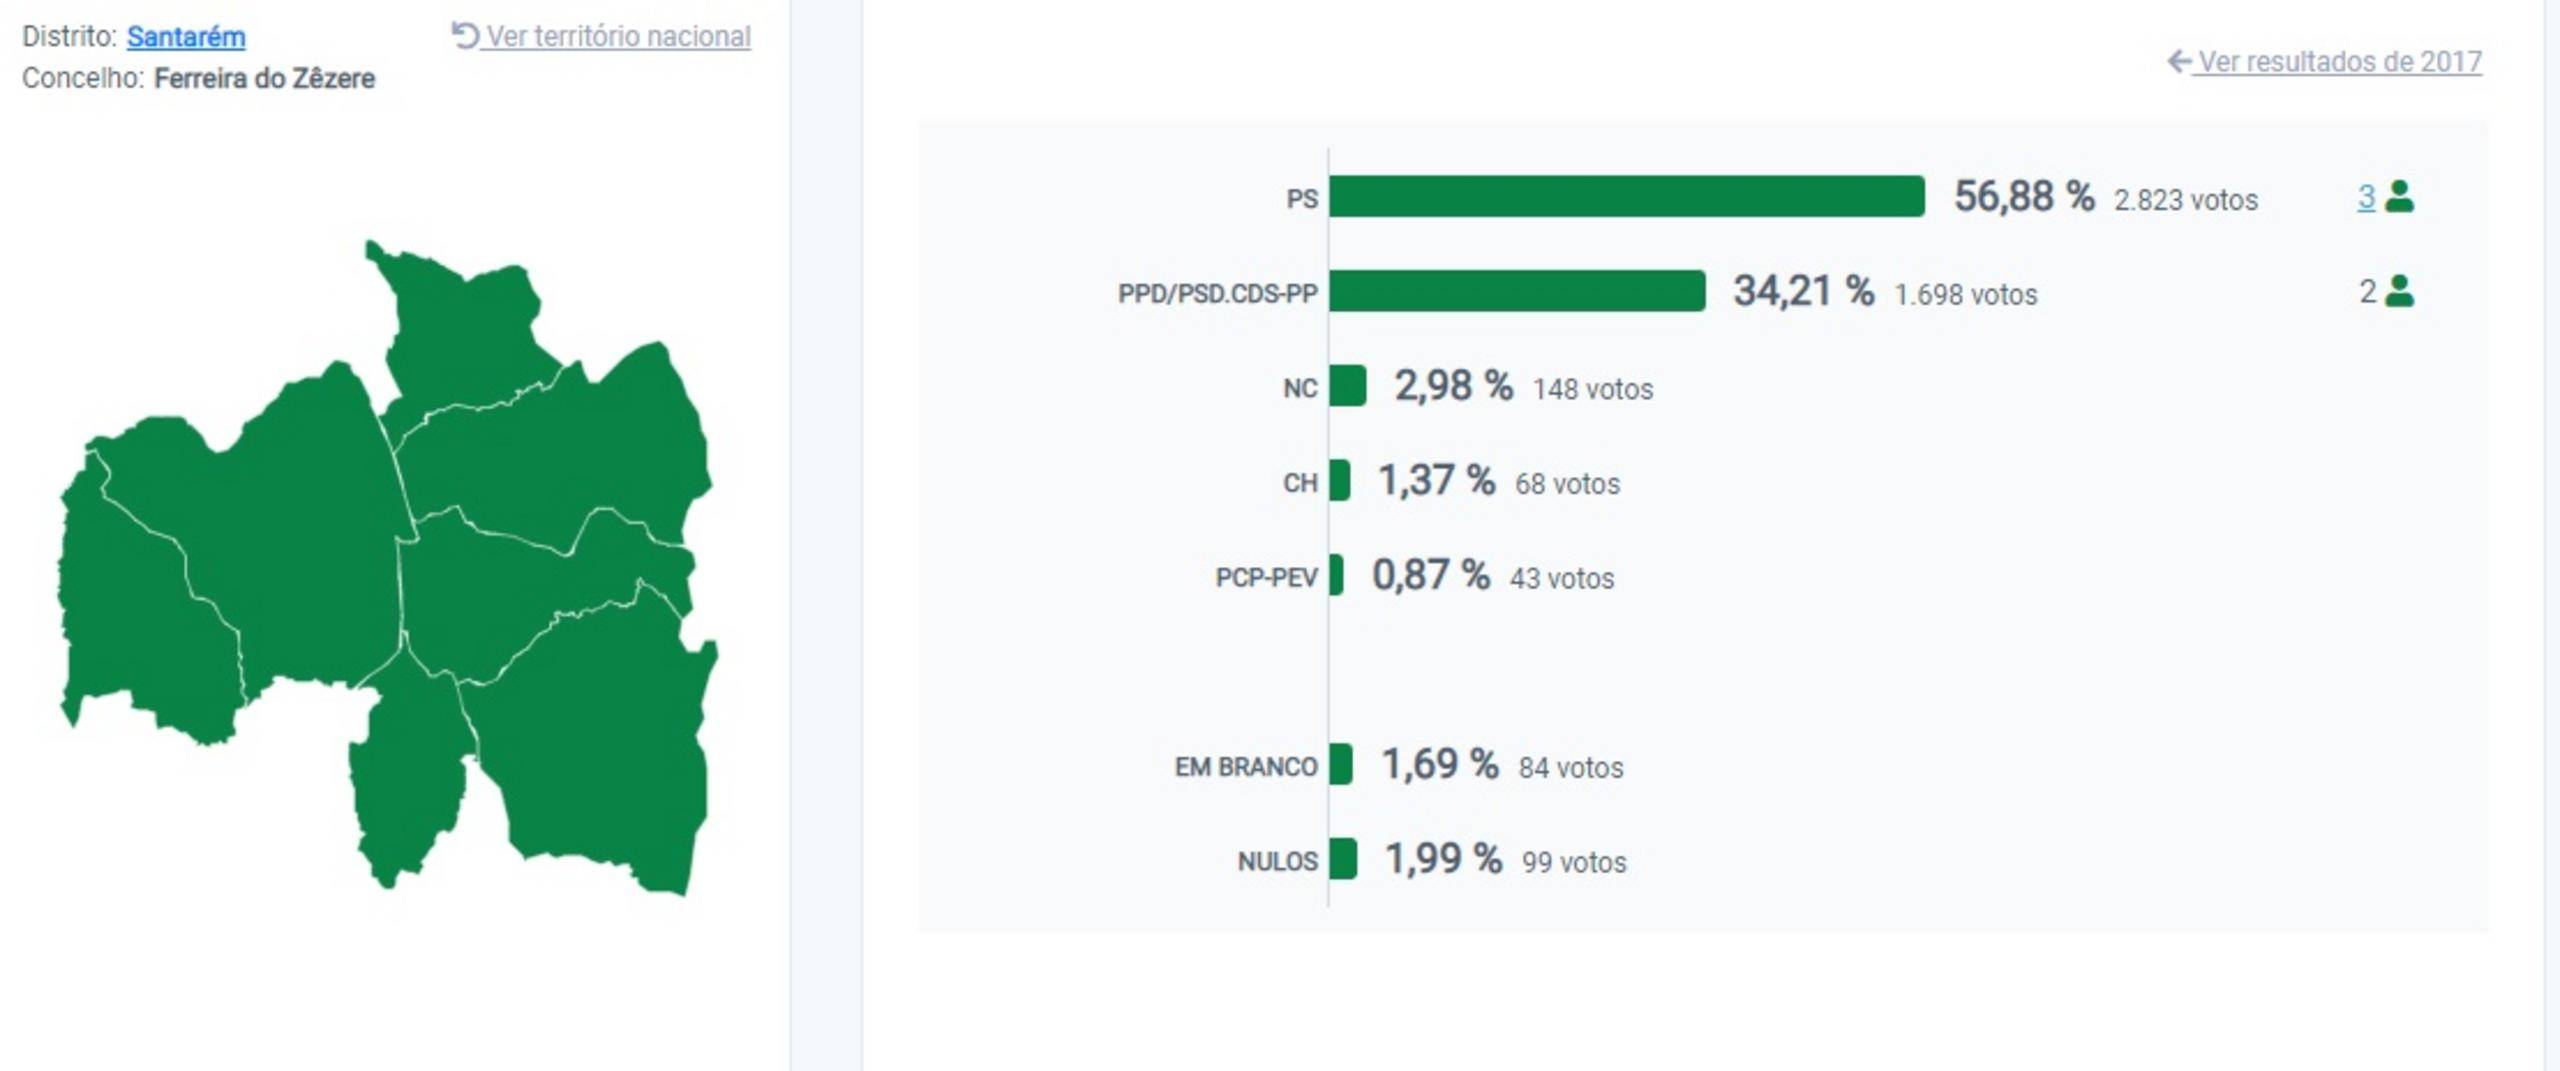Screen dimensions: 2560x1071
Task: Click the EM BRANCO result bar
Action: pyautogui.click(x=1341, y=765)
